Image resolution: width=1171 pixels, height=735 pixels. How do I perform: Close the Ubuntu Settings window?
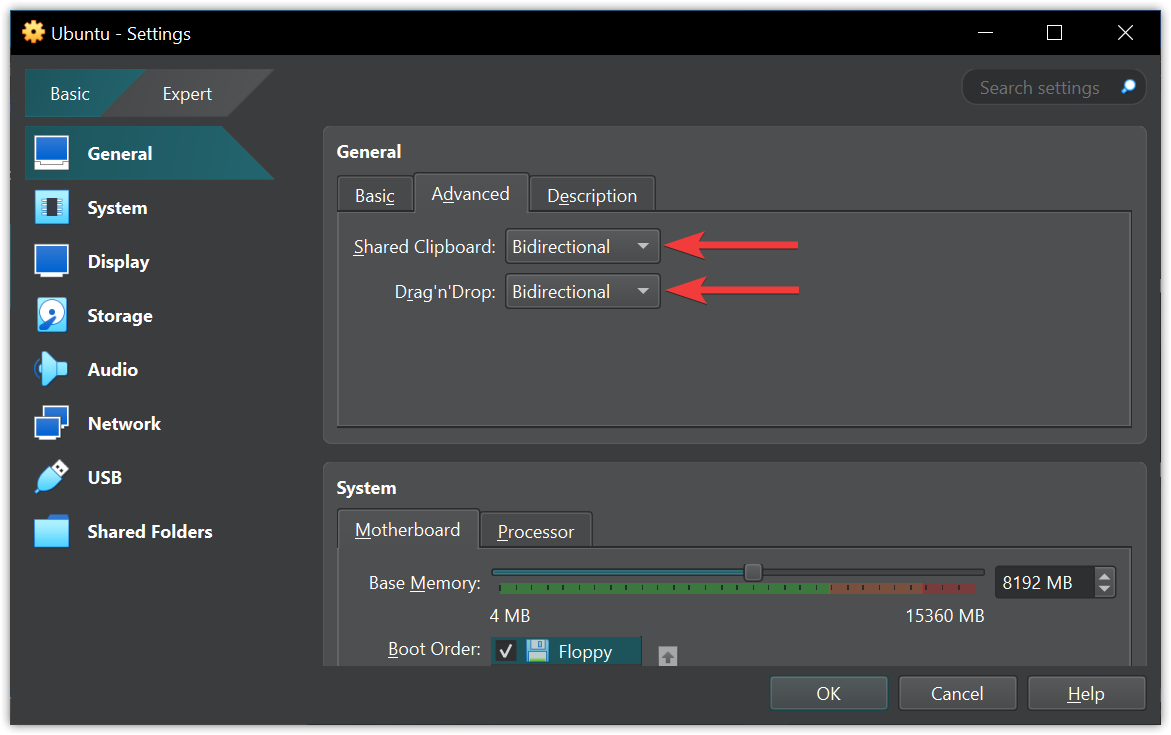click(1125, 32)
